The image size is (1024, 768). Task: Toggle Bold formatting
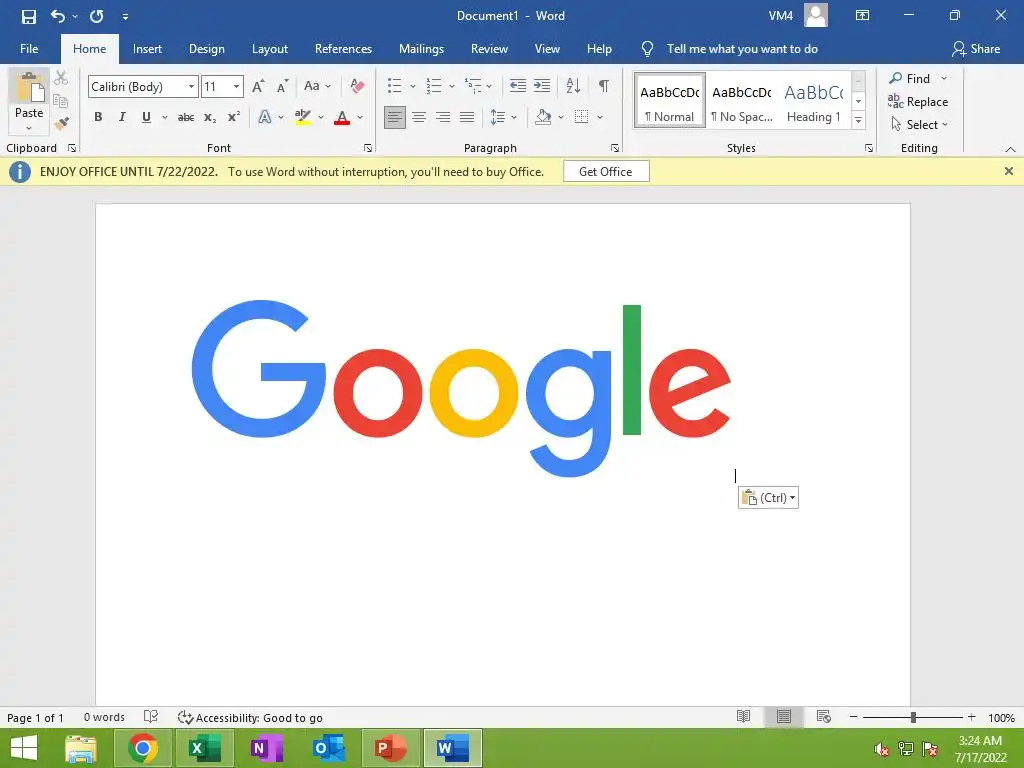pos(98,118)
